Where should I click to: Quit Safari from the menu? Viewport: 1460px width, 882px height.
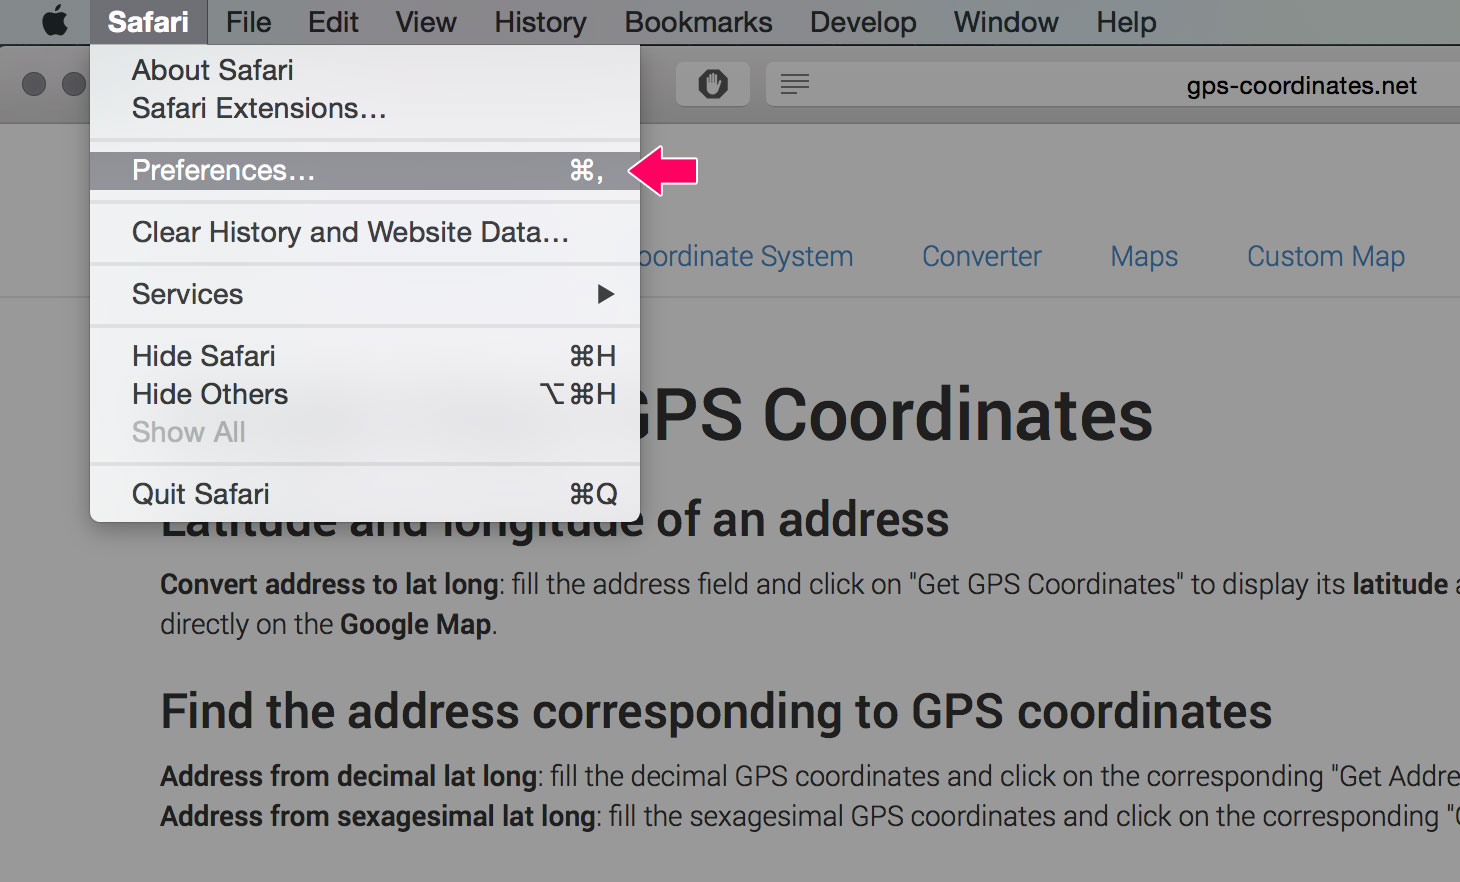tap(200, 494)
